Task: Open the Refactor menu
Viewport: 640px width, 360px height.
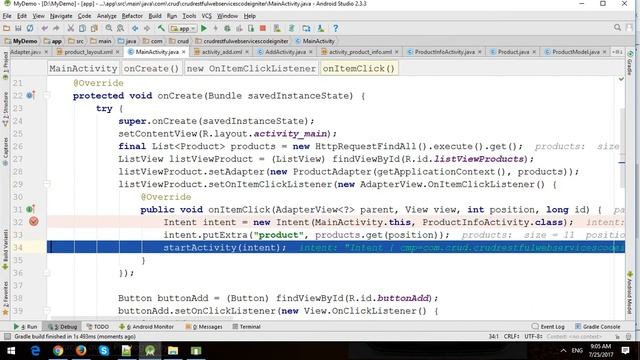Action: pyautogui.click(x=132, y=16)
